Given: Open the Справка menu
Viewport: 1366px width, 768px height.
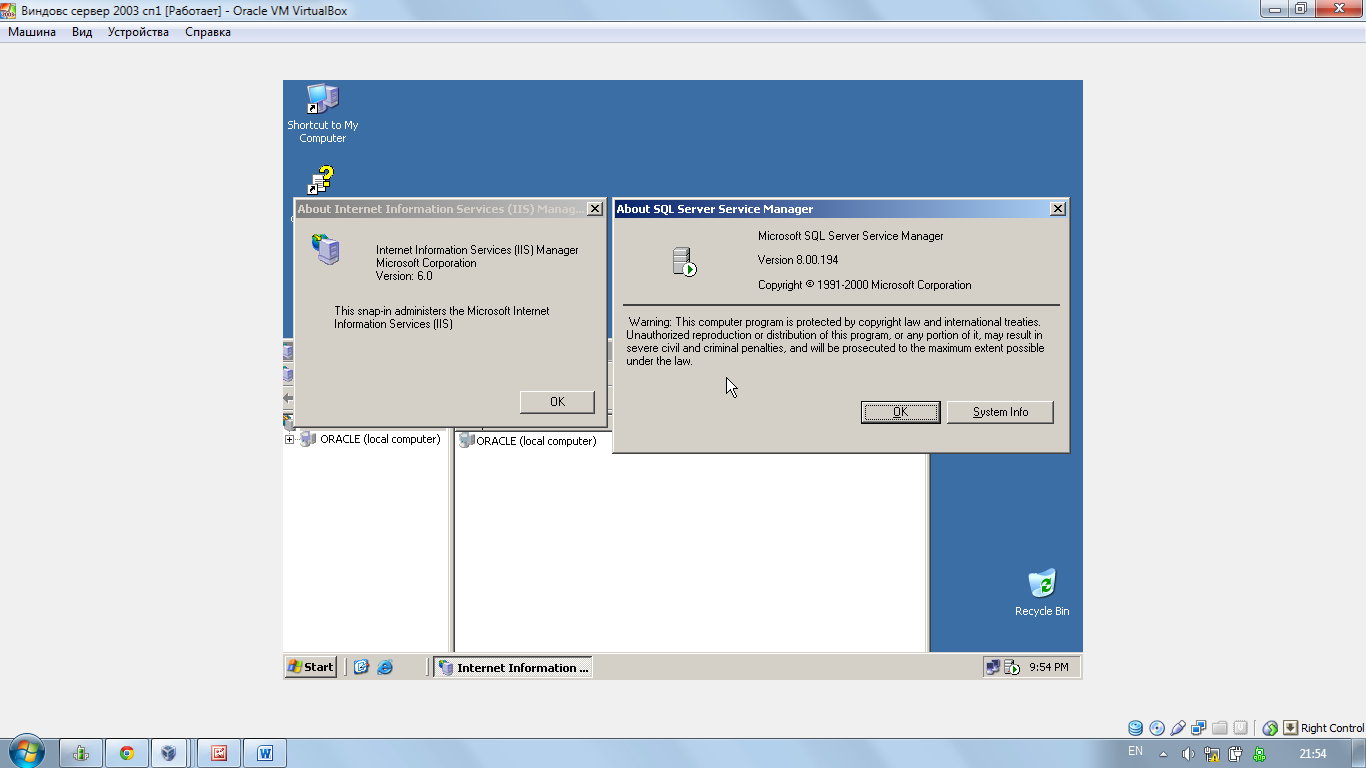Looking at the screenshot, I should 208,32.
